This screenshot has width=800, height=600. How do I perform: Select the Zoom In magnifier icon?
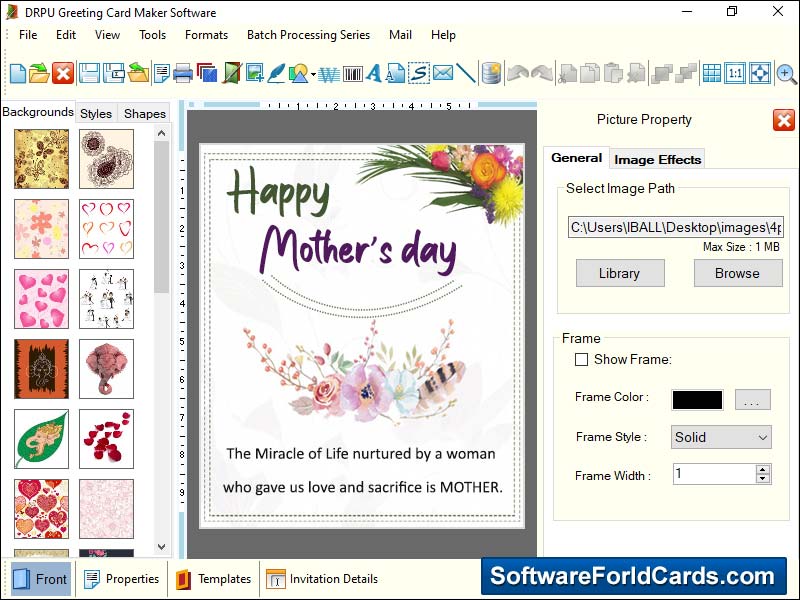coord(786,73)
